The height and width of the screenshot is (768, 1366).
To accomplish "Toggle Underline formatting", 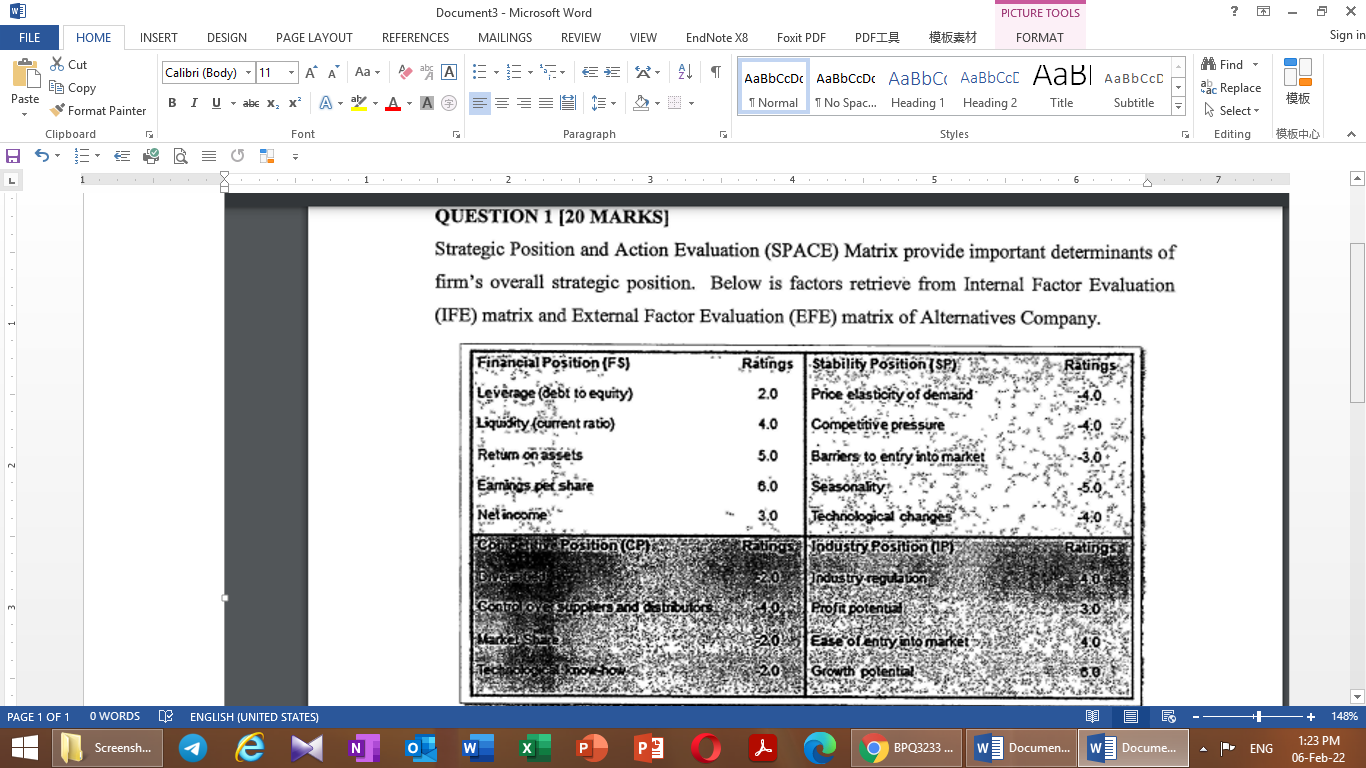I will coord(216,103).
